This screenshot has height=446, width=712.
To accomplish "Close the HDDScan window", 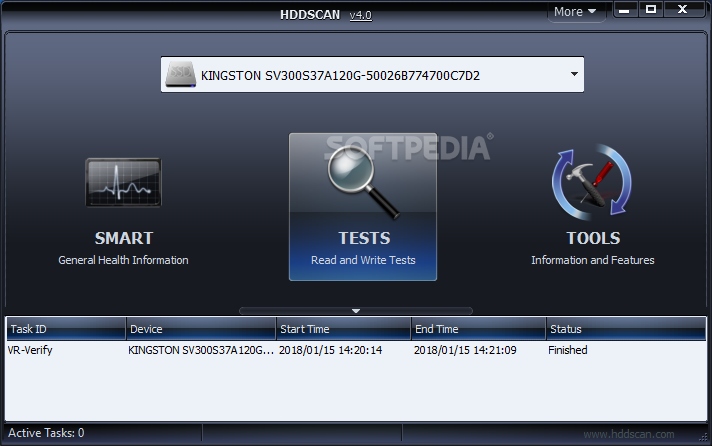I will [x=682, y=10].
